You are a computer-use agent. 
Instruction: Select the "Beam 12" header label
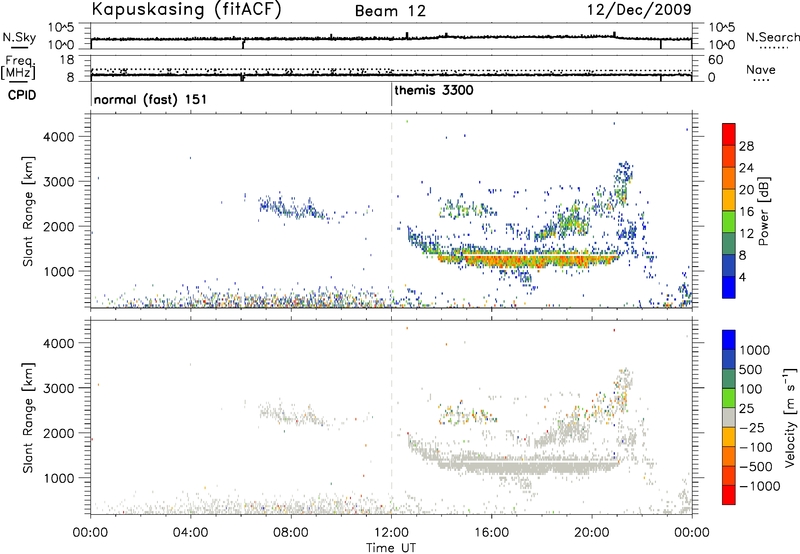coord(390,11)
